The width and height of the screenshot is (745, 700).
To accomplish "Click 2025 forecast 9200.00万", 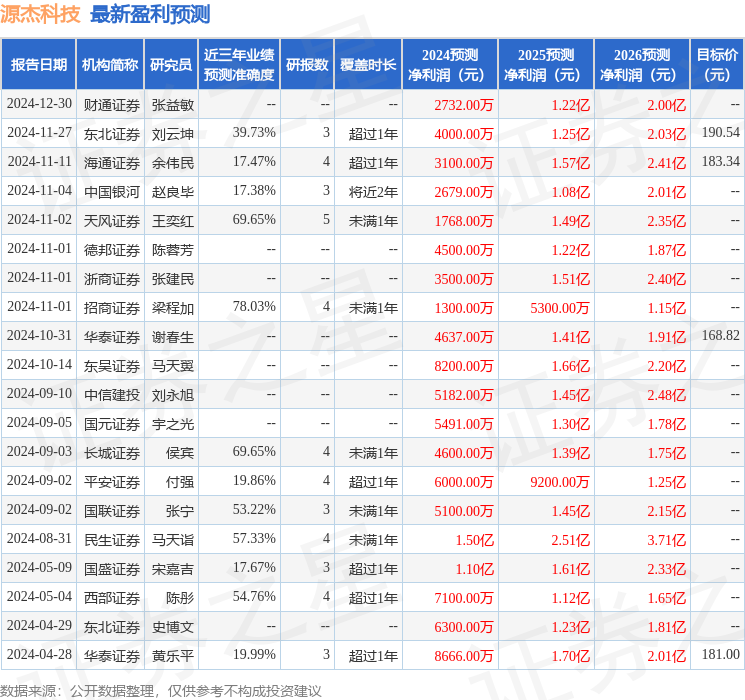I will (560, 482).
